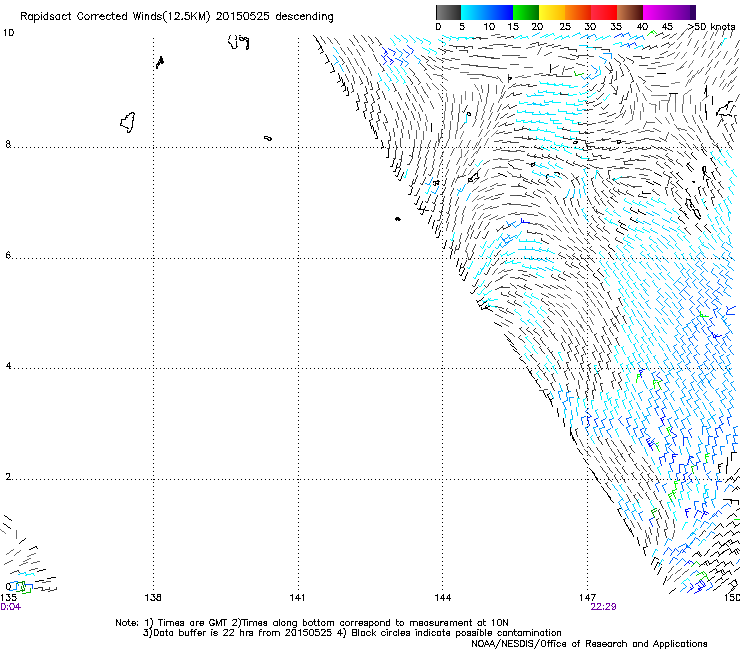Click latitude axis label 8
The image size is (740, 650).
pos(8,144)
